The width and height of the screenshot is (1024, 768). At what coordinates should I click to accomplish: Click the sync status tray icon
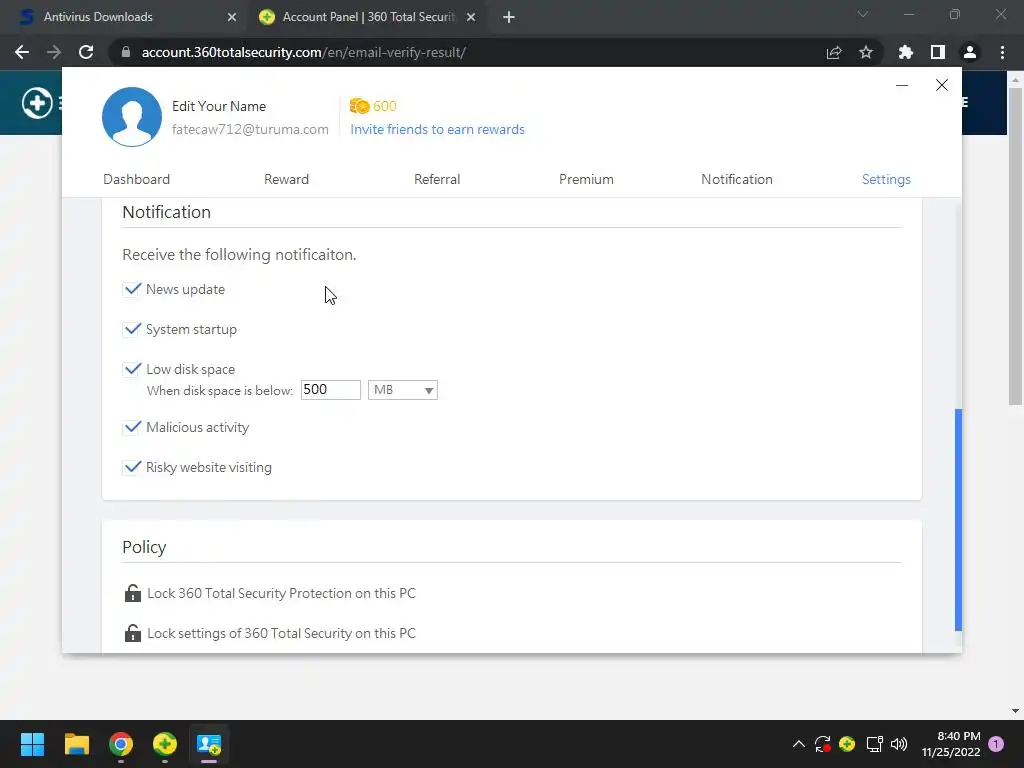click(x=822, y=744)
